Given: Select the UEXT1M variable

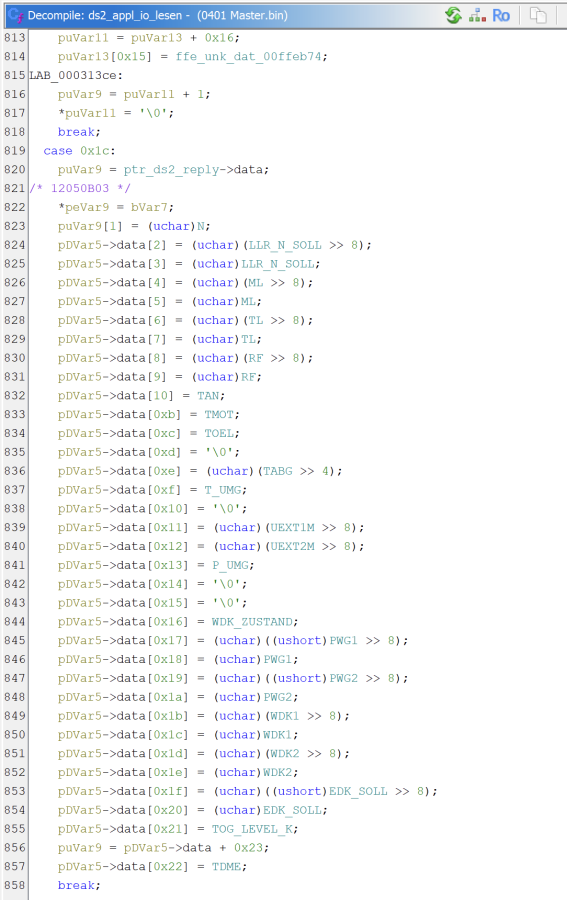Looking at the screenshot, I should tap(292, 527).
